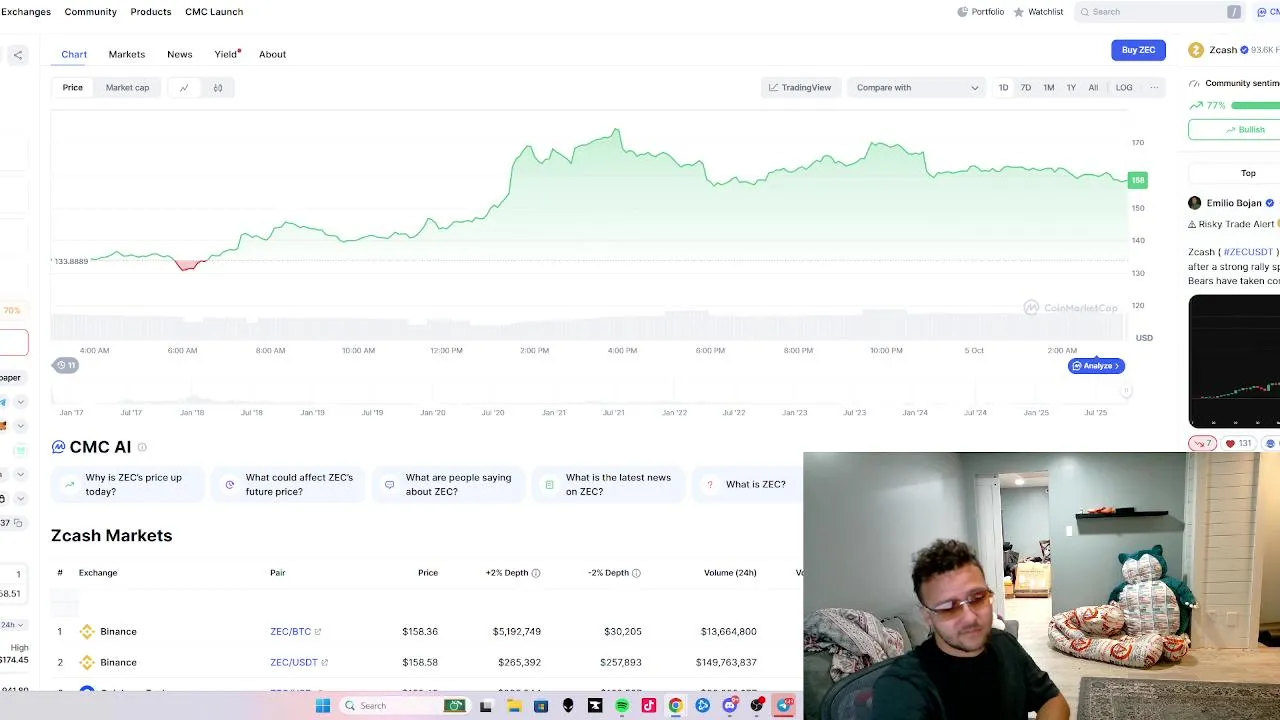Viewport: 1280px width, 720px height.
Task: Open the Compare with dropdown
Action: pos(917,88)
